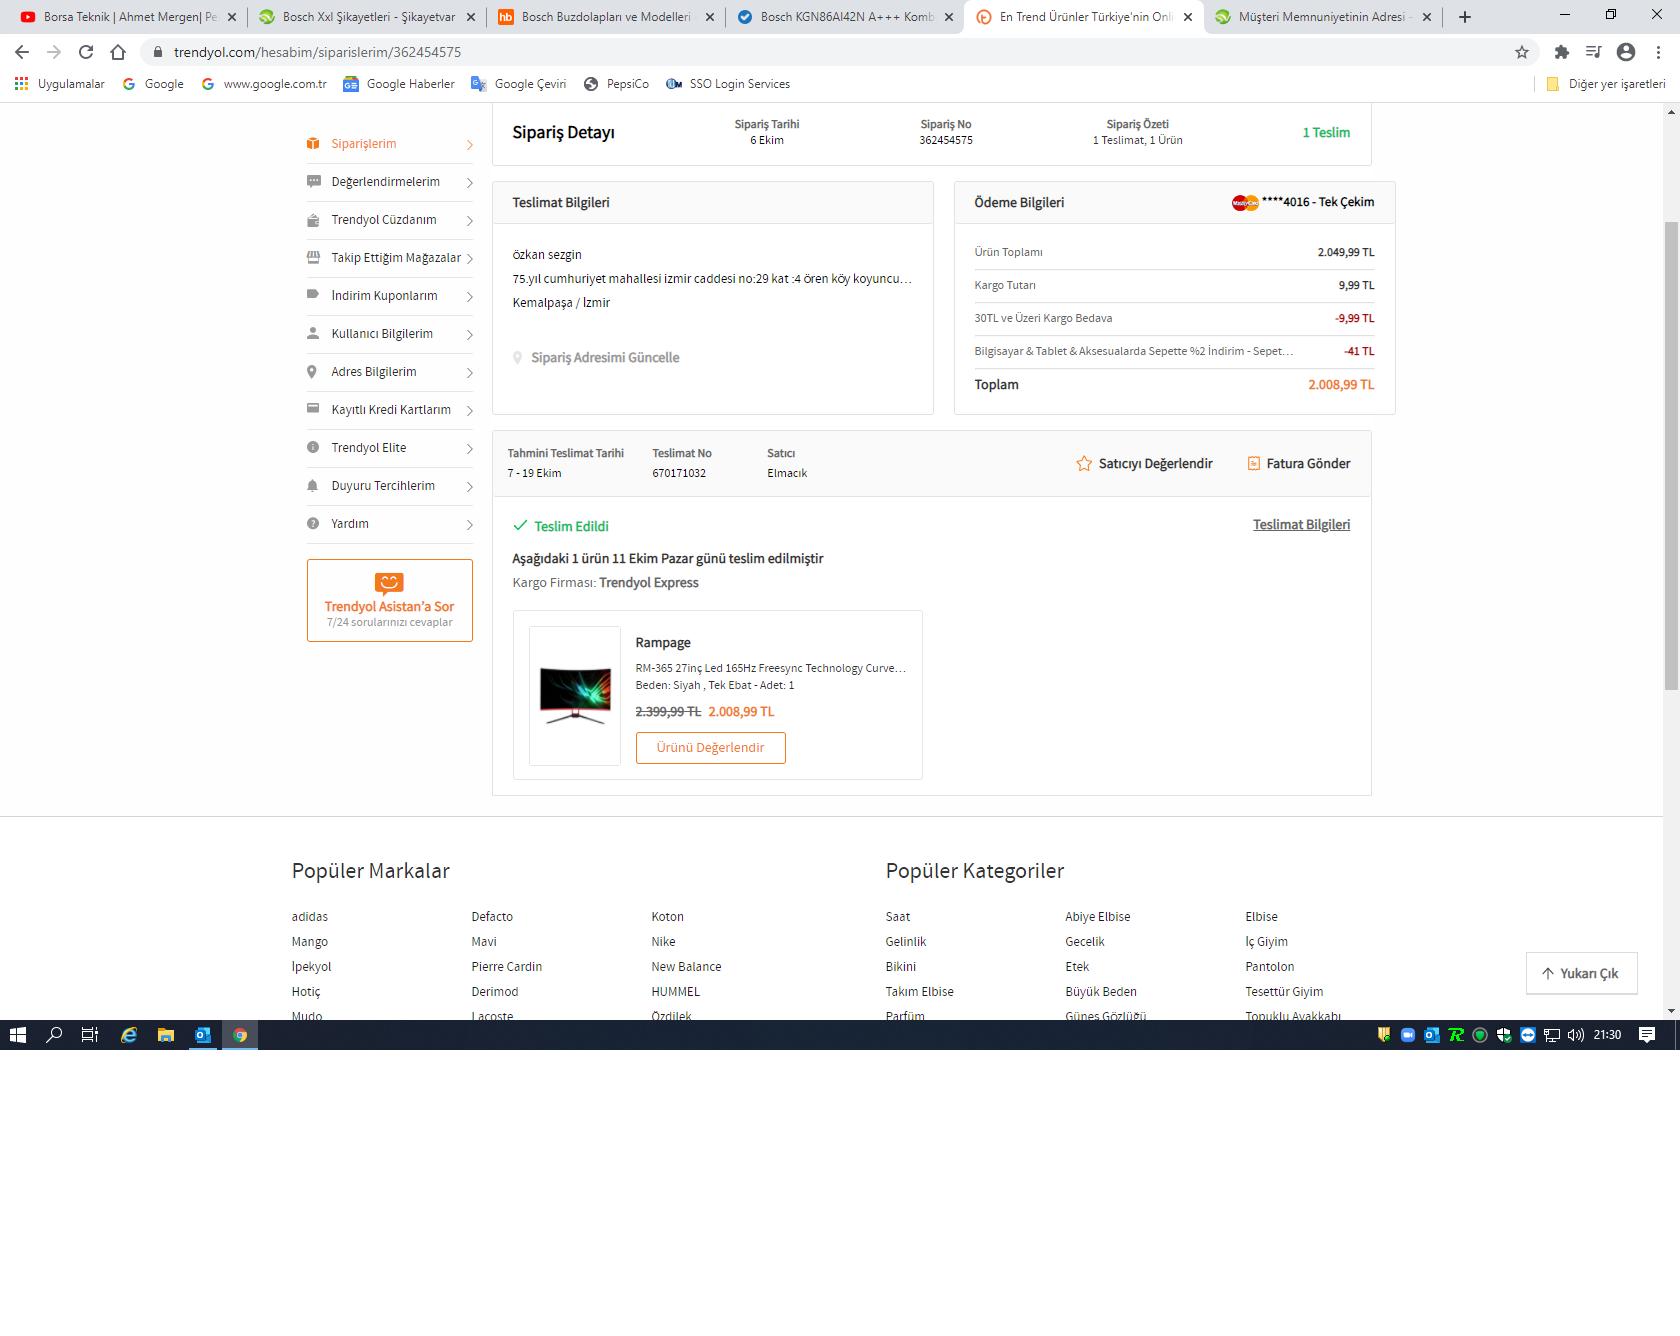Click the Yardım question mark icon

pyautogui.click(x=313, y=524)
